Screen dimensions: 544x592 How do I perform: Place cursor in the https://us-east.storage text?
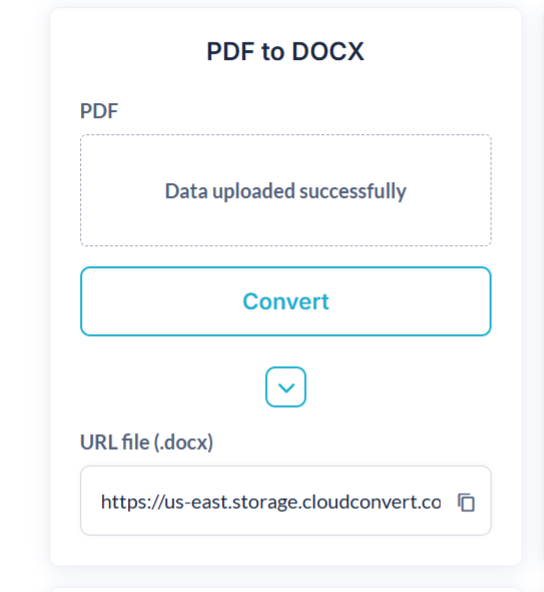[x=271, y=502]
